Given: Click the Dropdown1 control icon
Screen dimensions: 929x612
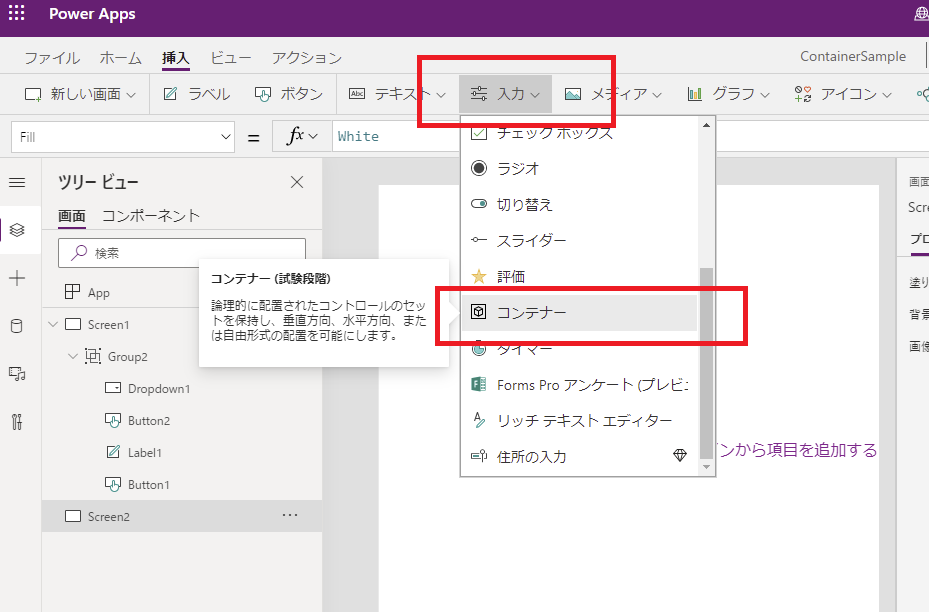Looking at the screenshot, I should pyautogui.click(x=113, y=388).
